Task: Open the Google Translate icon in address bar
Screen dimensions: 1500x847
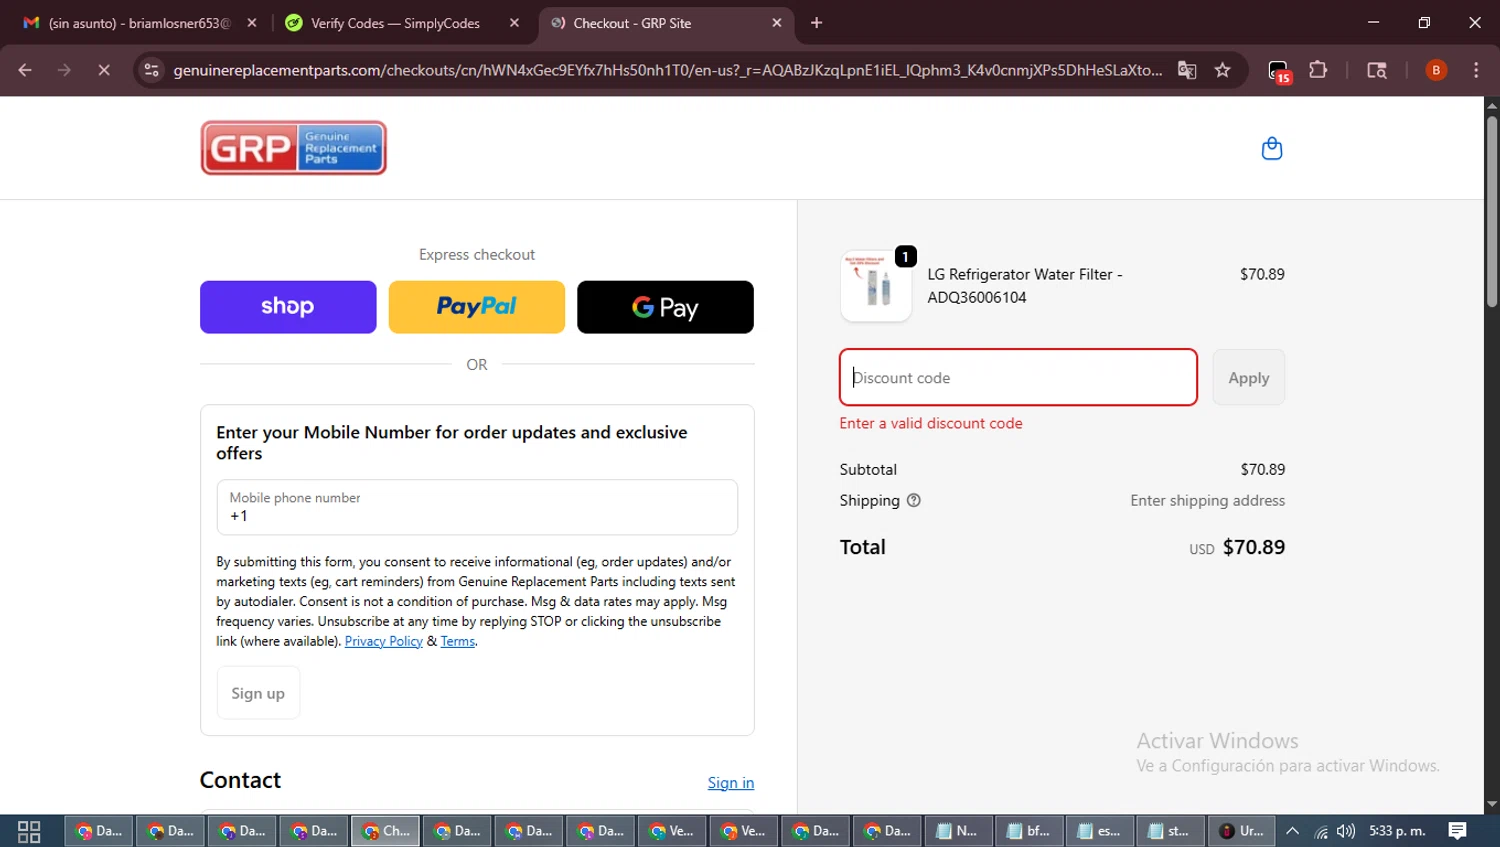Action: coord(1187,70)
